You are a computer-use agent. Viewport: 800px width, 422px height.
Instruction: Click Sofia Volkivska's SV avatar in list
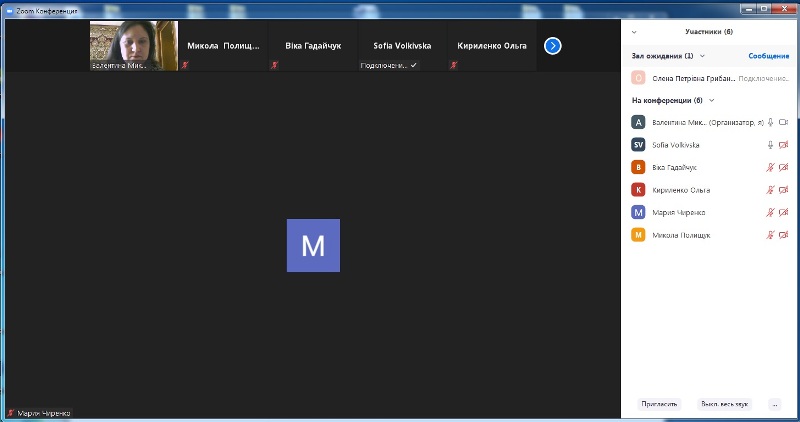click(x=638, y=144)
